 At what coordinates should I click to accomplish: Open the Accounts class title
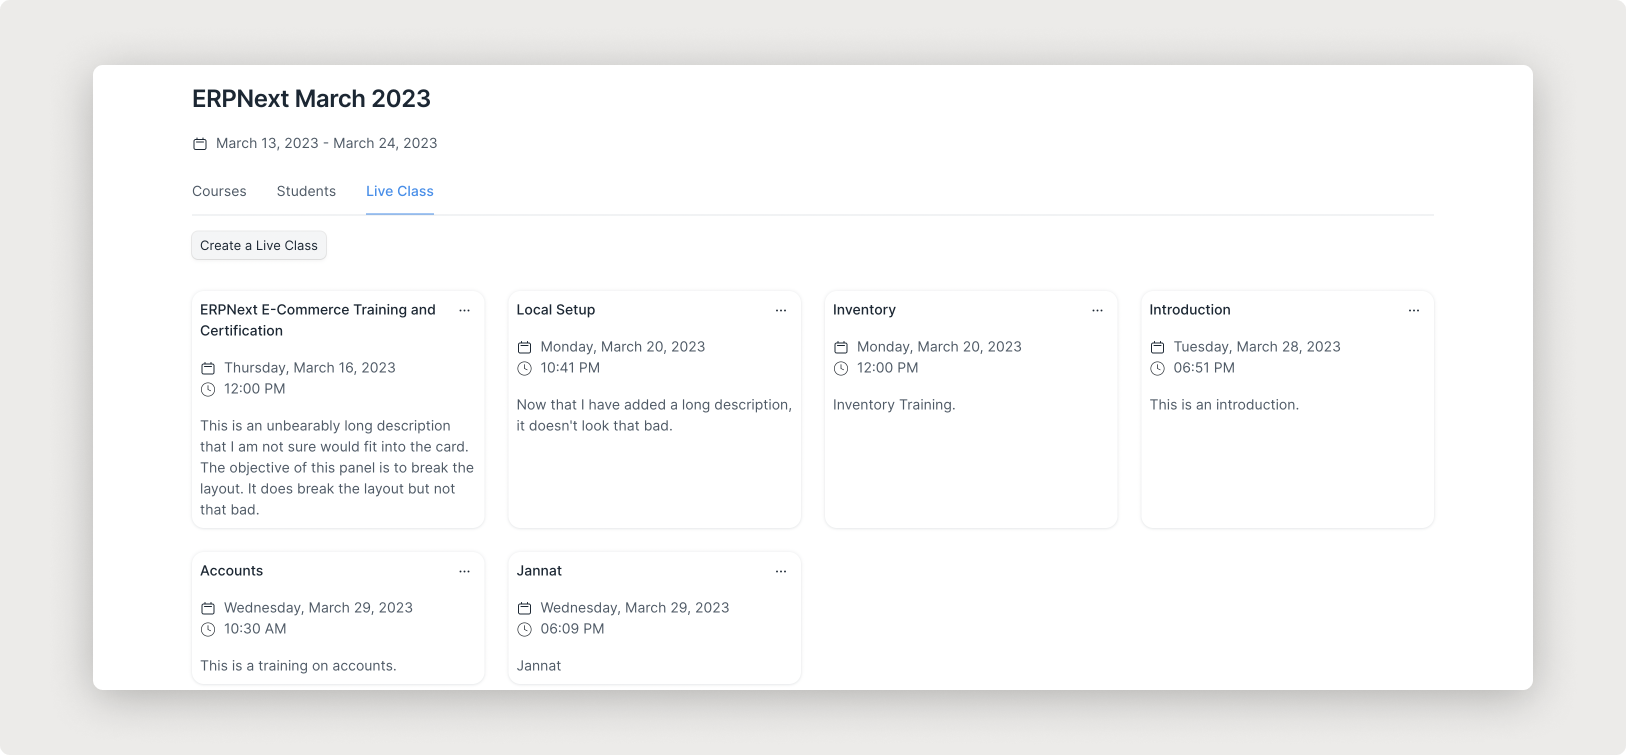pos(232,571)
